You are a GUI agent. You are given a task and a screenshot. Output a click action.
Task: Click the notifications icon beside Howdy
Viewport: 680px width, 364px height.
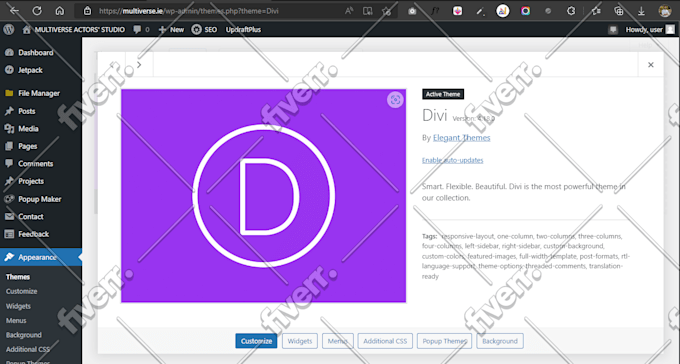[x=613, y=30]
